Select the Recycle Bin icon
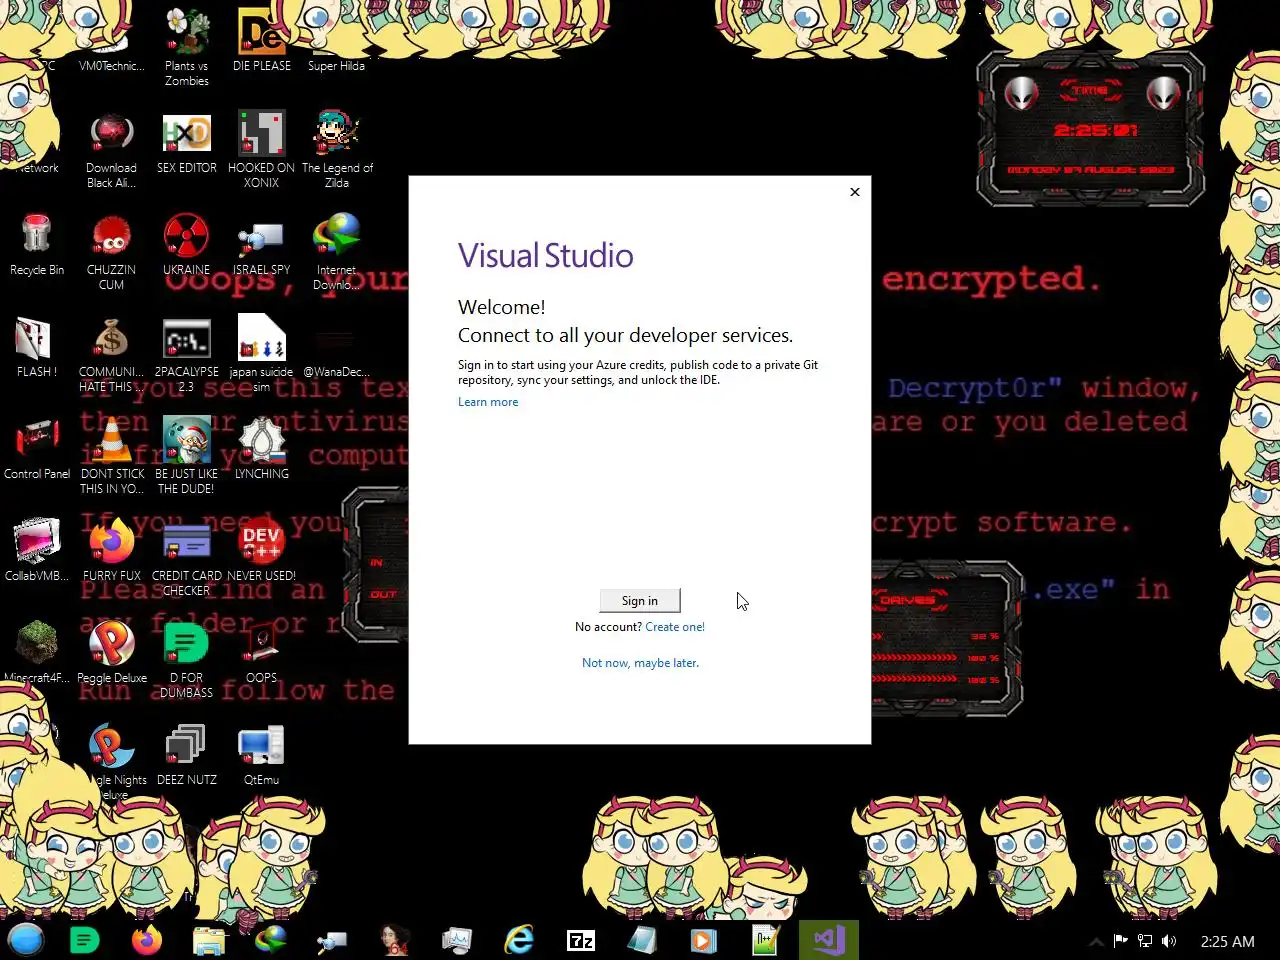1280x960 pixels. point(37,245)
